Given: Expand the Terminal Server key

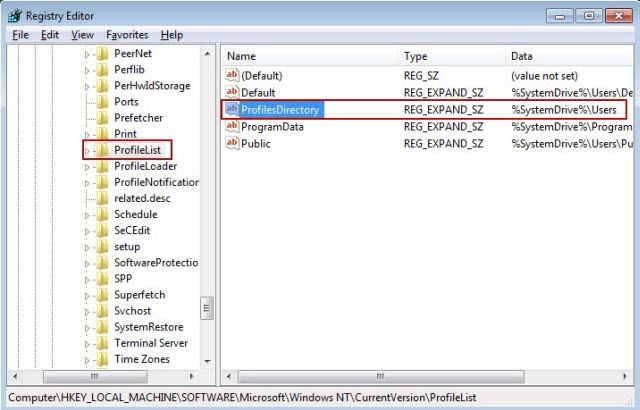Looking at the screenshot, I should point(87,344).
